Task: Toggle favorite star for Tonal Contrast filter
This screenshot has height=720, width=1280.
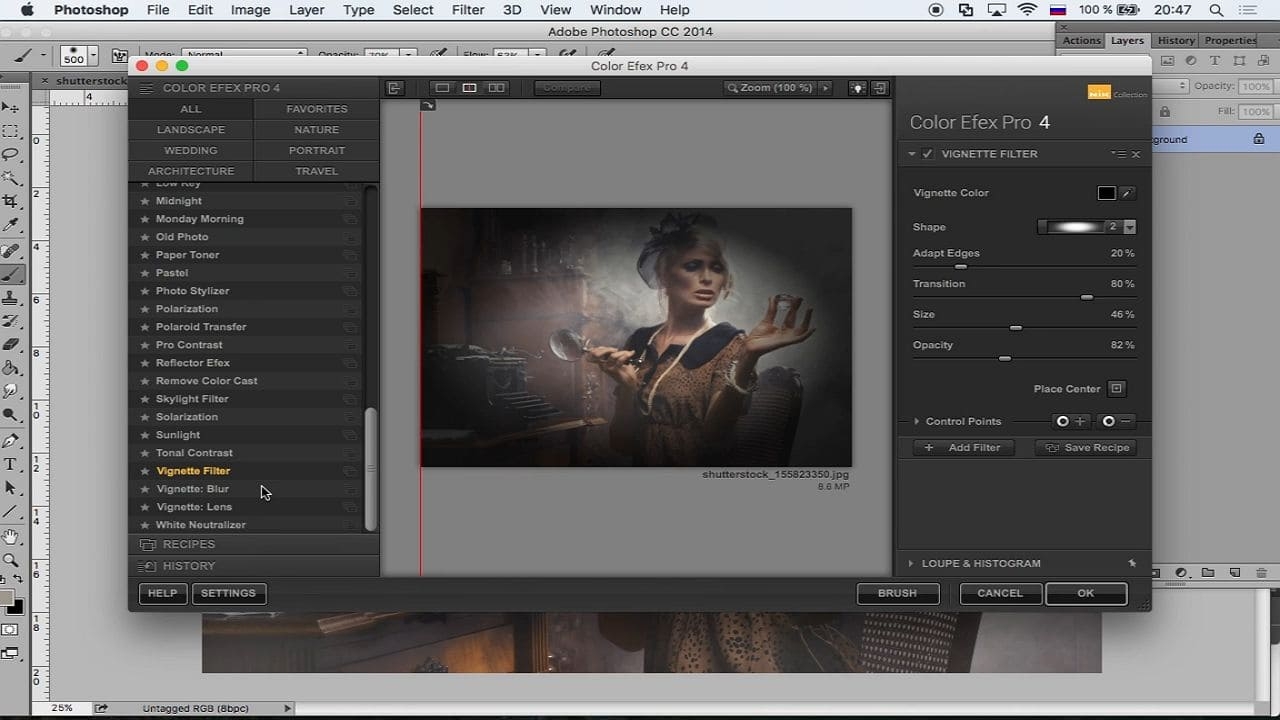Action: pyautogui.click(x=145, y=453)
